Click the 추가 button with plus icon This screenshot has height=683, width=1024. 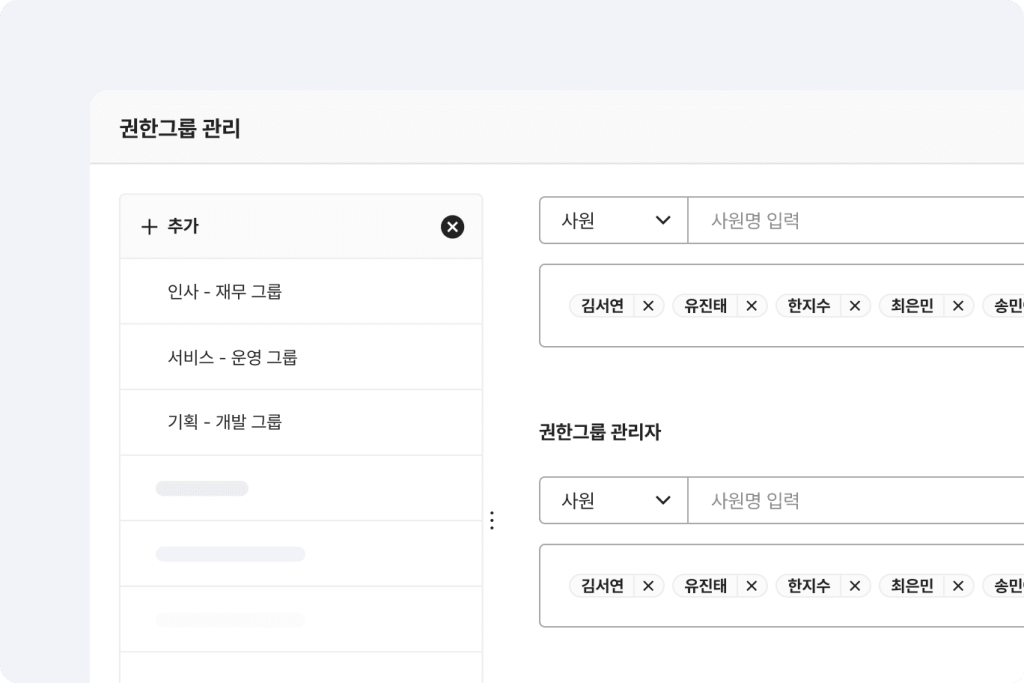click(170, 227)
